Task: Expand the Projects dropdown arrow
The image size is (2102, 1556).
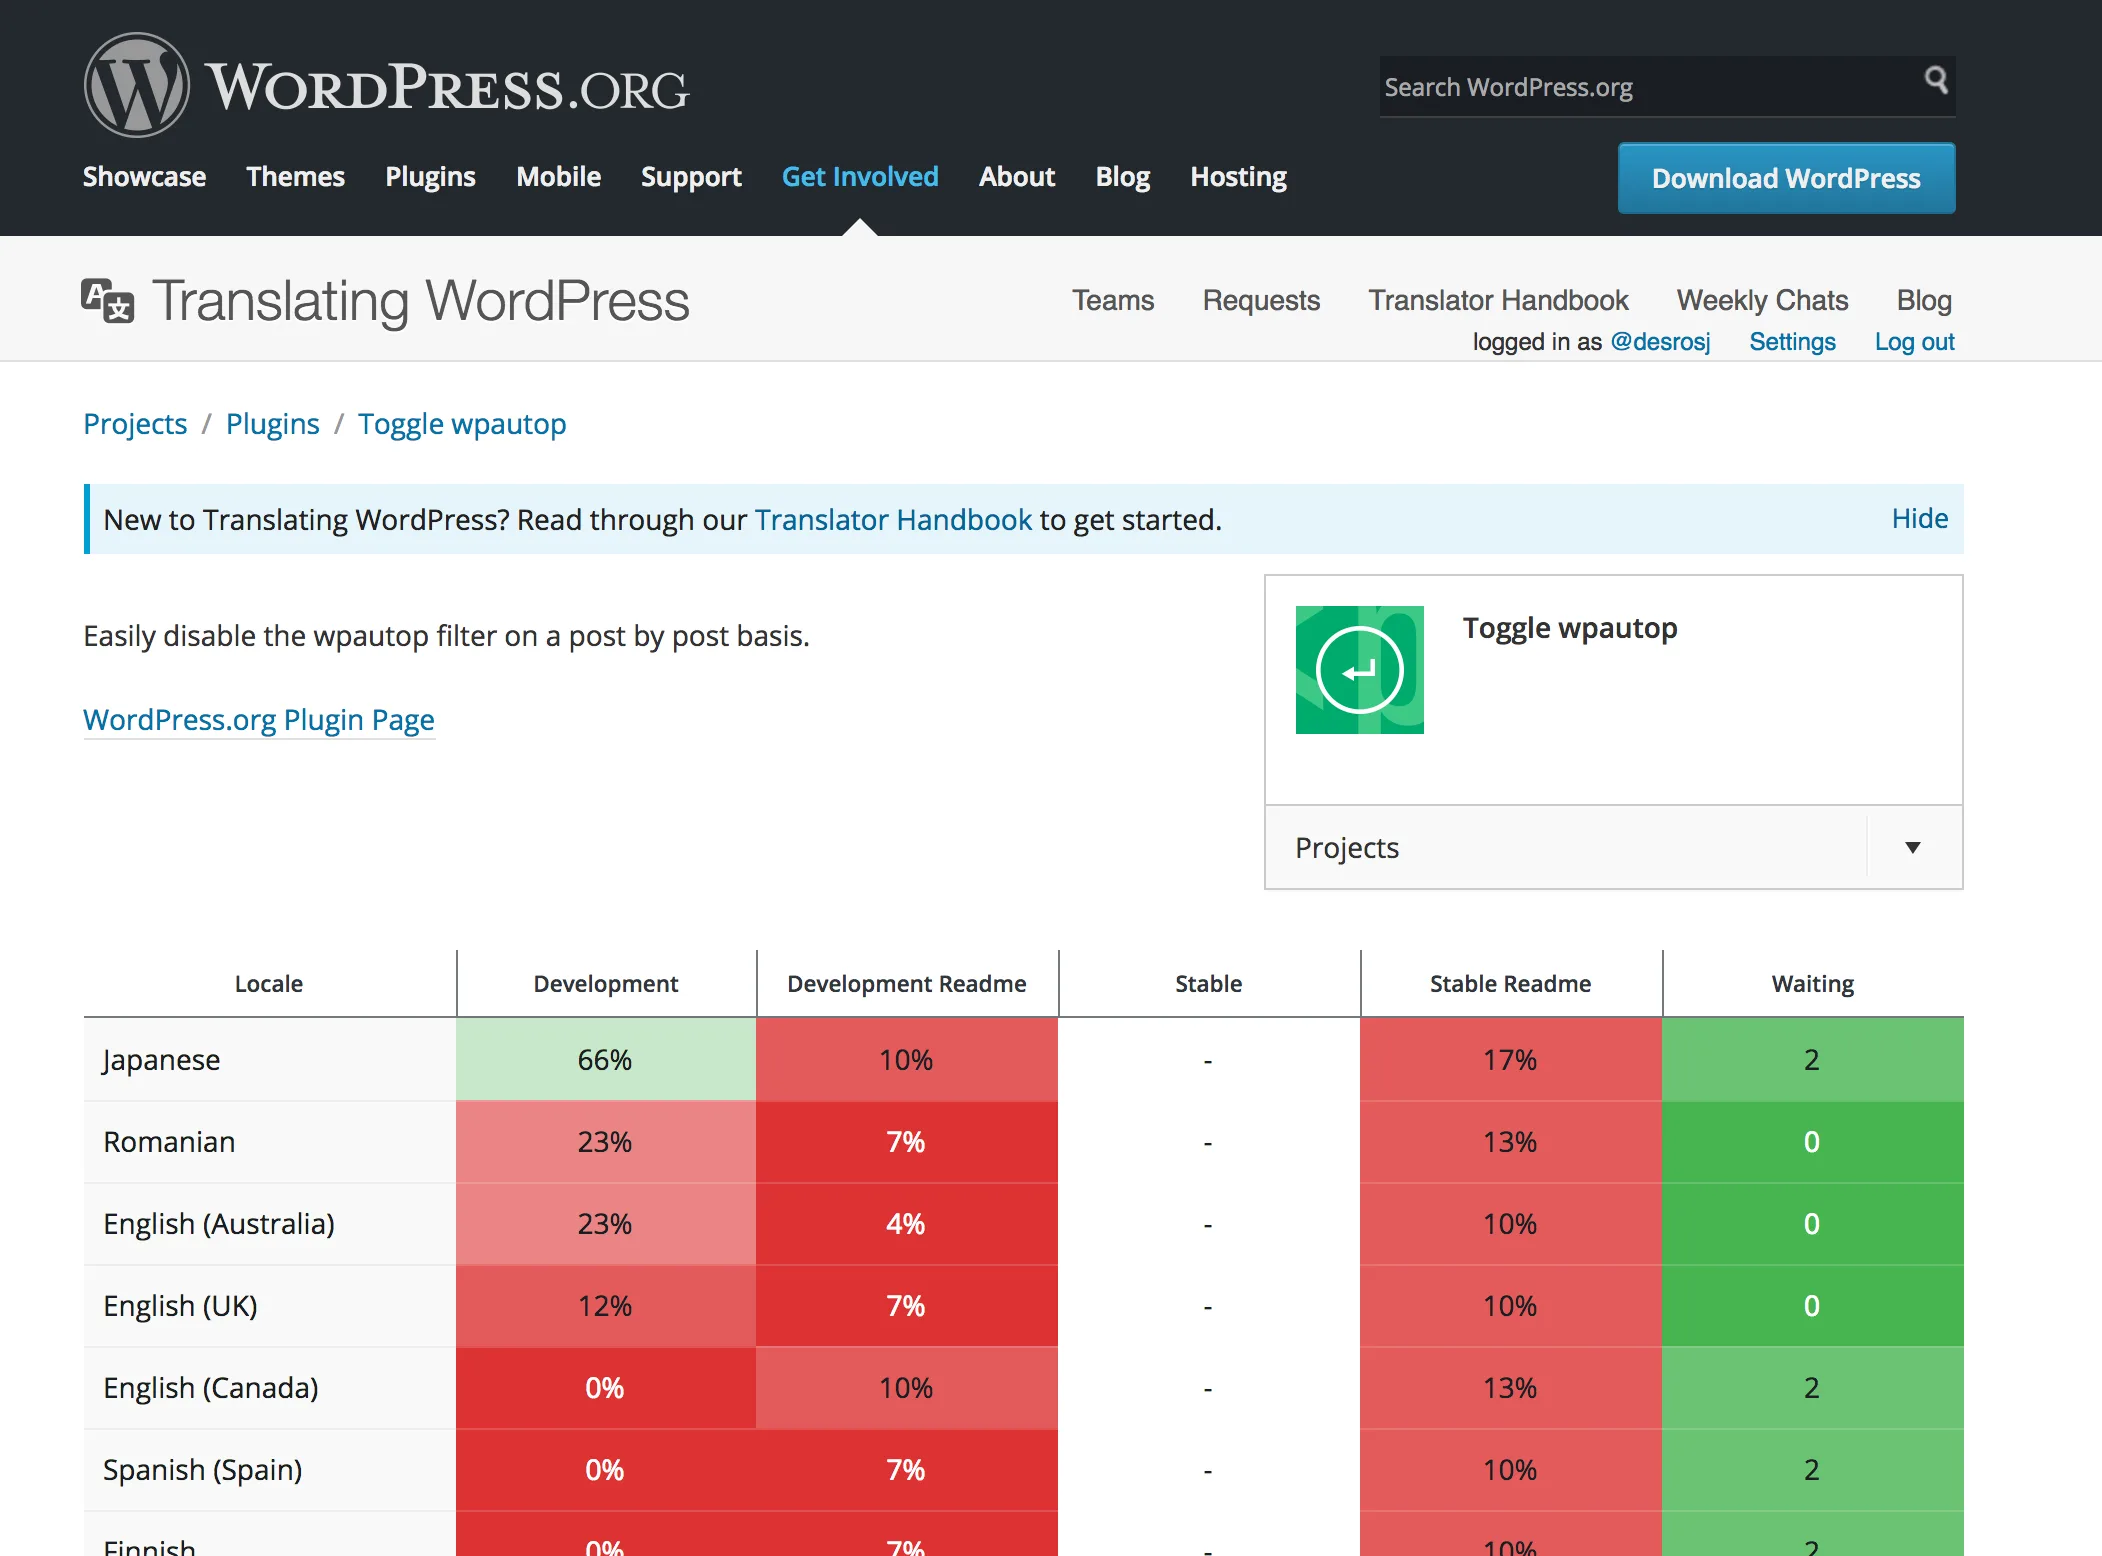Action: (1912, 848)
